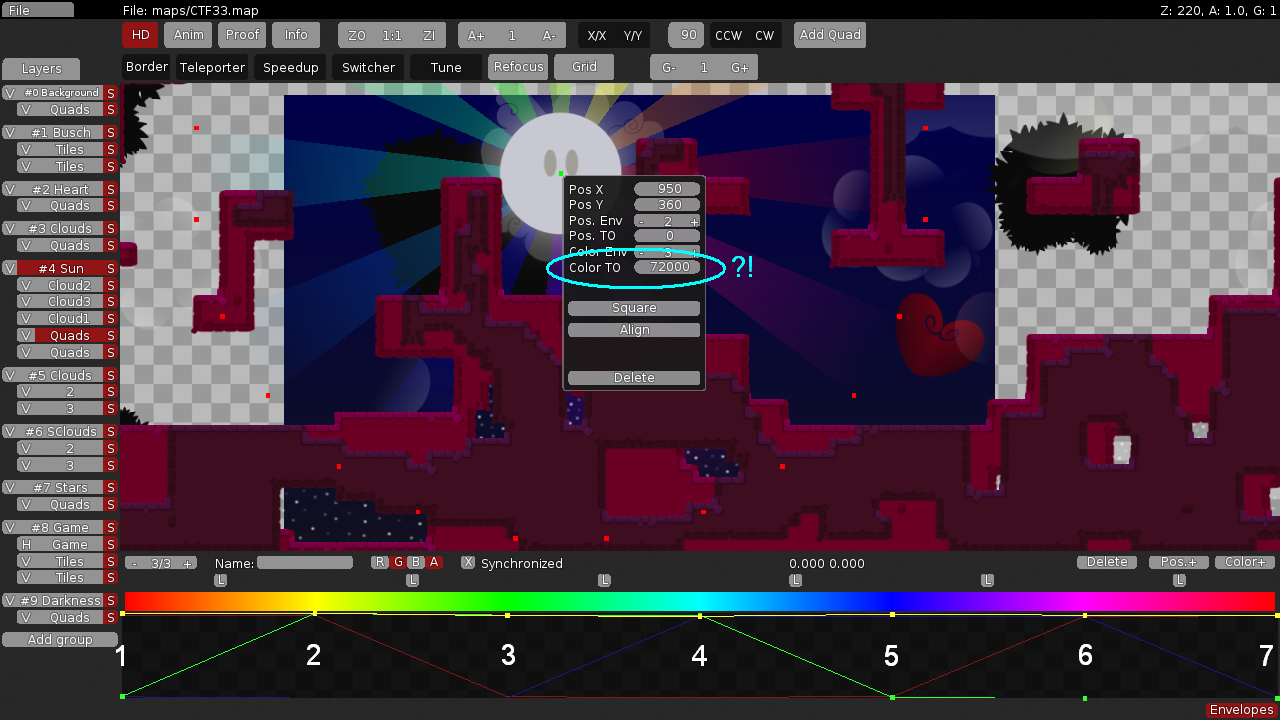Toggle the HD detail mode button
Viewport: 1280px width, 720px height.
coord(141,35)
